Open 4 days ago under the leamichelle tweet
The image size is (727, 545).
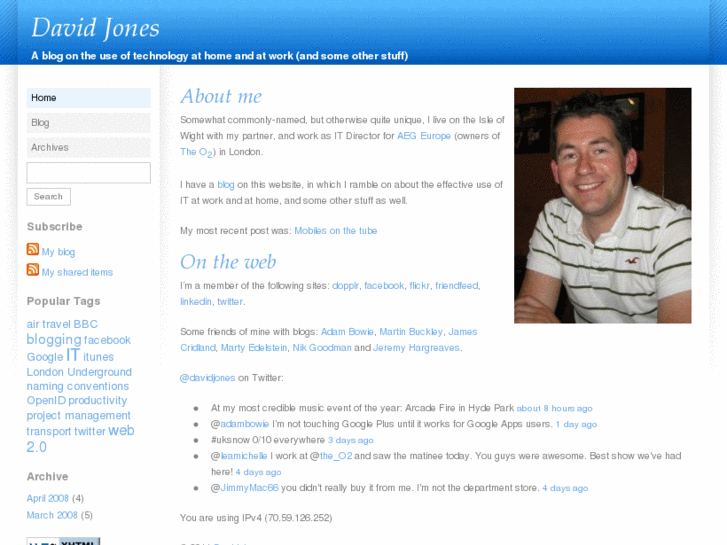(x=258, y=472)
